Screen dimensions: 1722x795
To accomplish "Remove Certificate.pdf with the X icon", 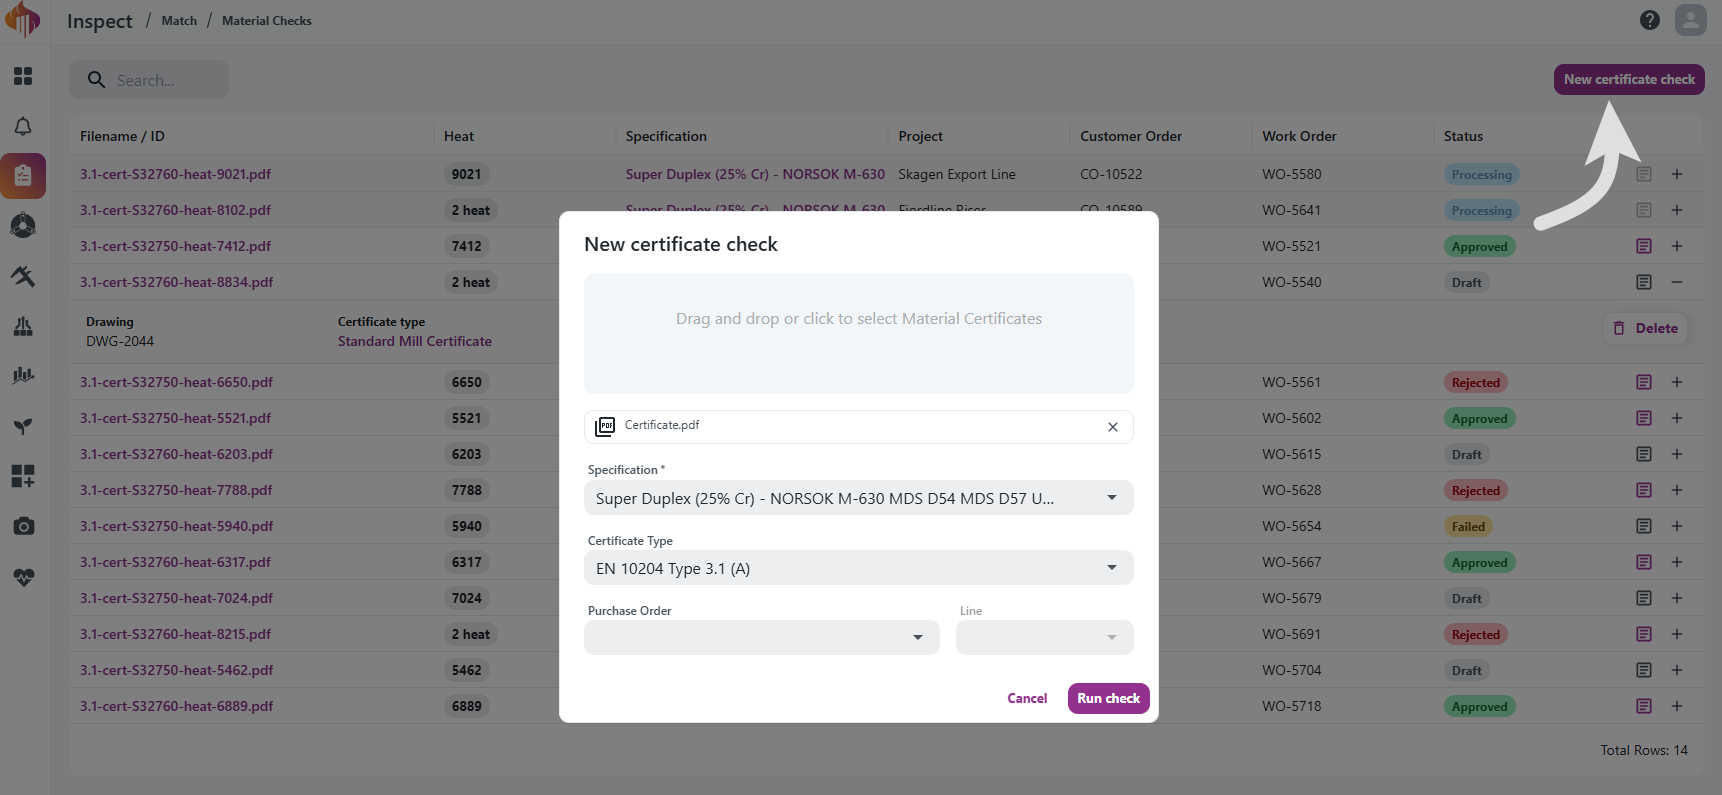I will coord(1113,427).
